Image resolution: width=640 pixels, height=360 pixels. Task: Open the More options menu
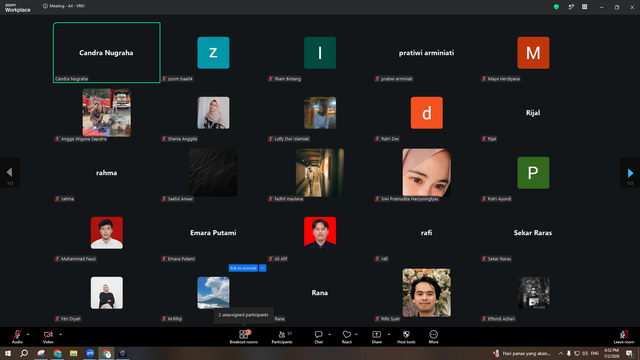[433, 337]
